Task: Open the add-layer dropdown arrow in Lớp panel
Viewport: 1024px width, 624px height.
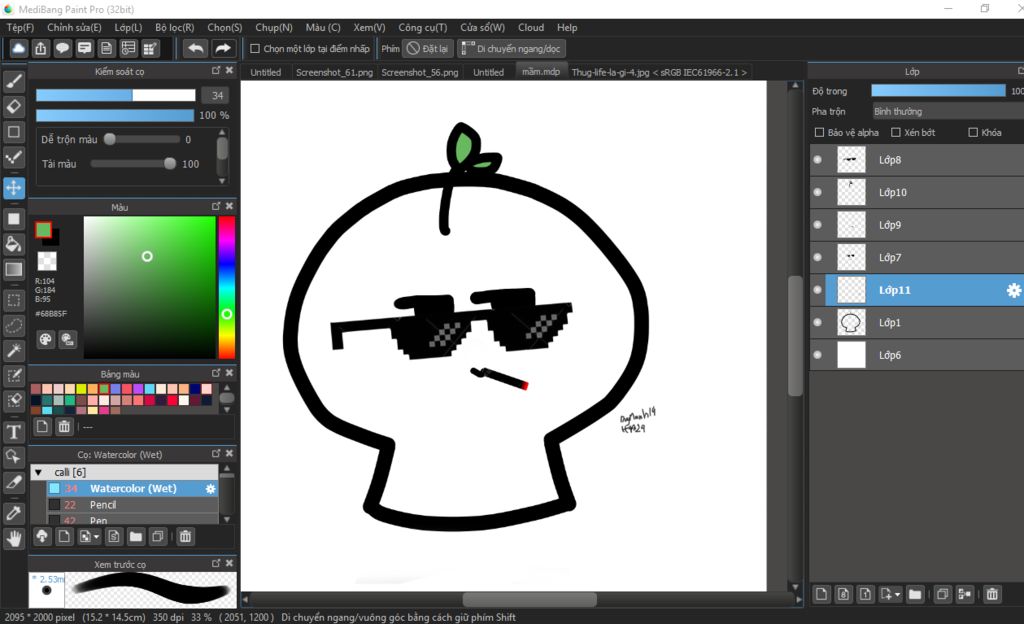Action: [x=897, y=594]
